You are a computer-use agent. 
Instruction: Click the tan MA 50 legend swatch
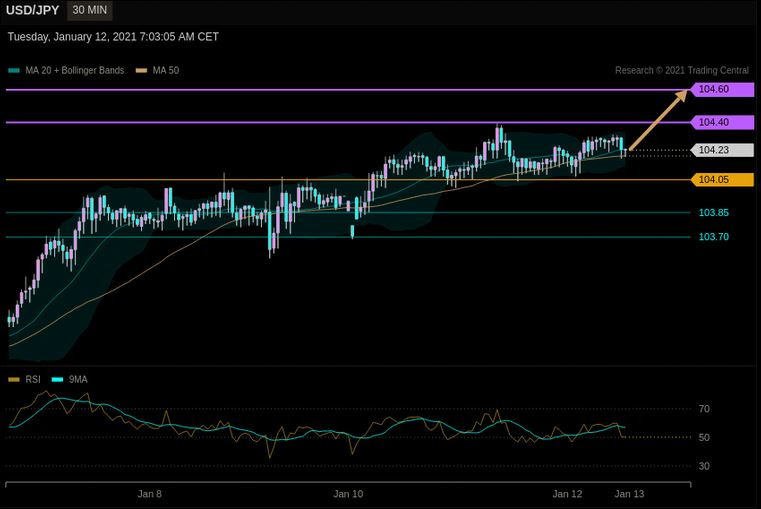click(141, 71)
